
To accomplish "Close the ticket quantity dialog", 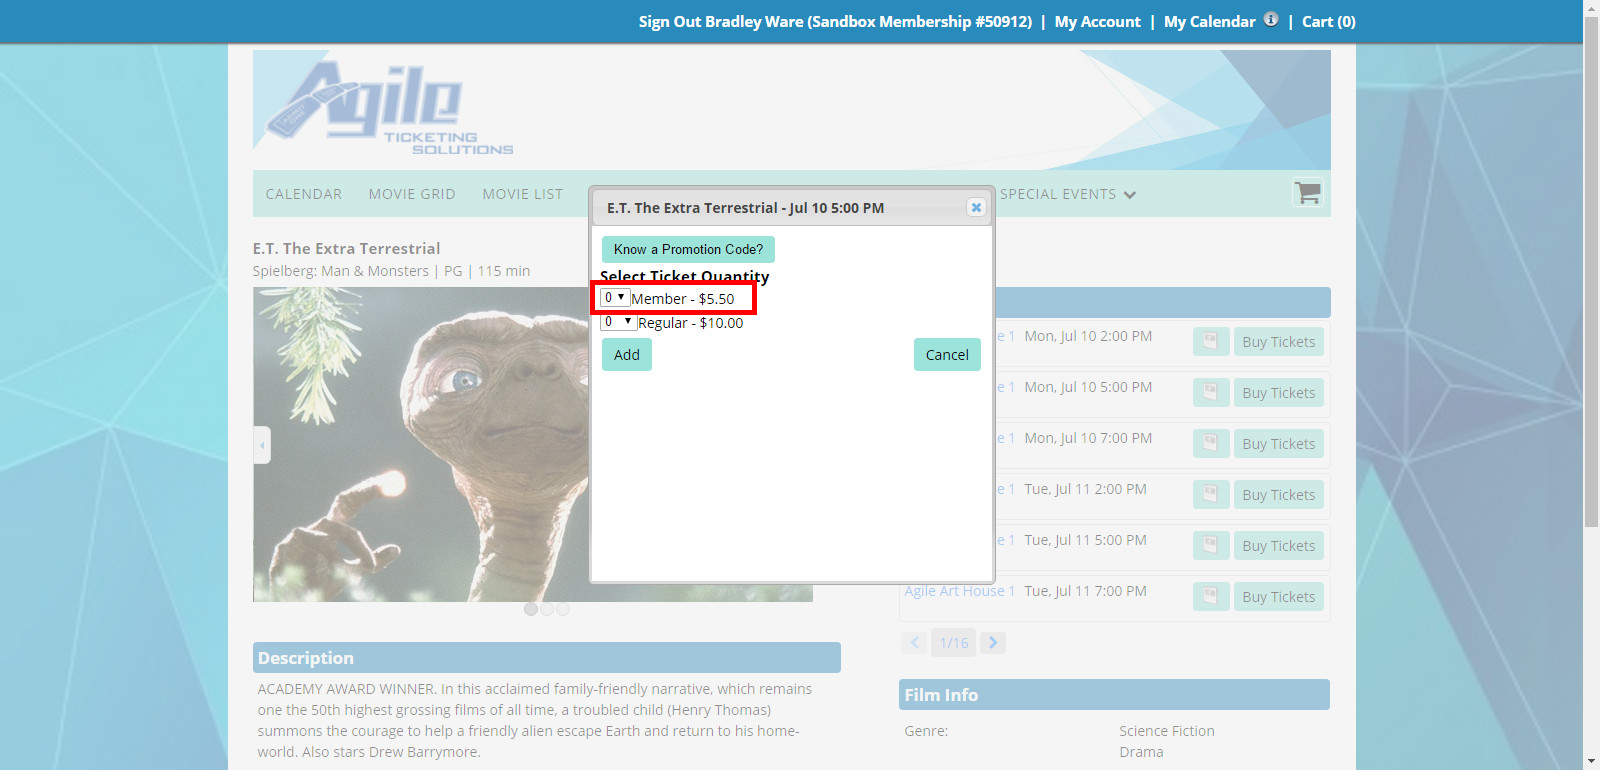I will 976,207.
